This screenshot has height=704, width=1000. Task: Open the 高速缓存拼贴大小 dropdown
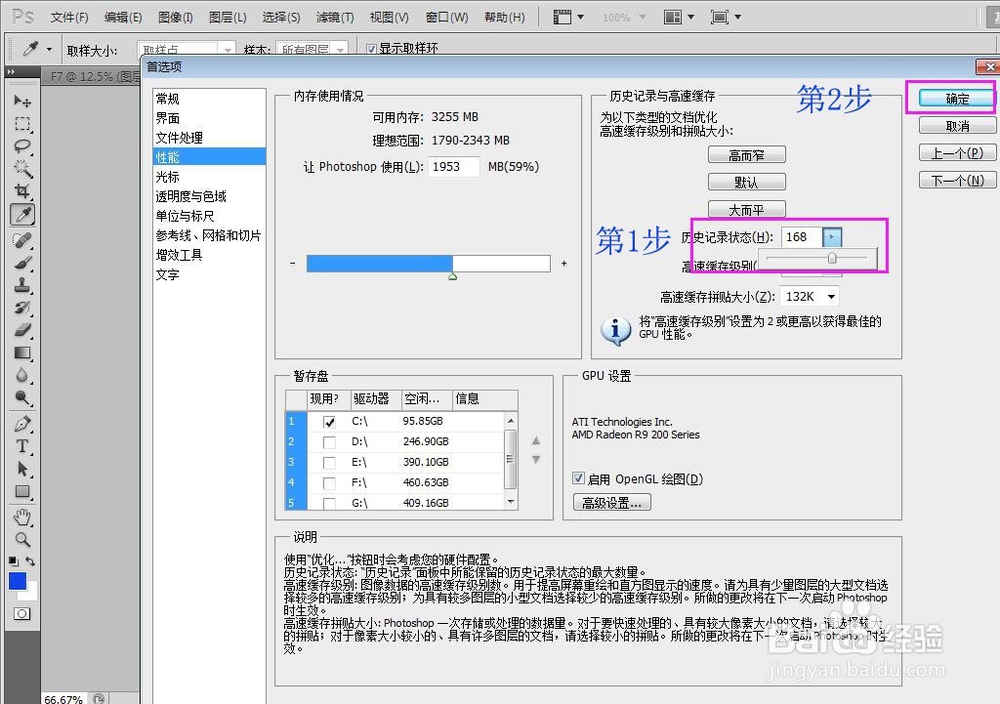[831, 297]
